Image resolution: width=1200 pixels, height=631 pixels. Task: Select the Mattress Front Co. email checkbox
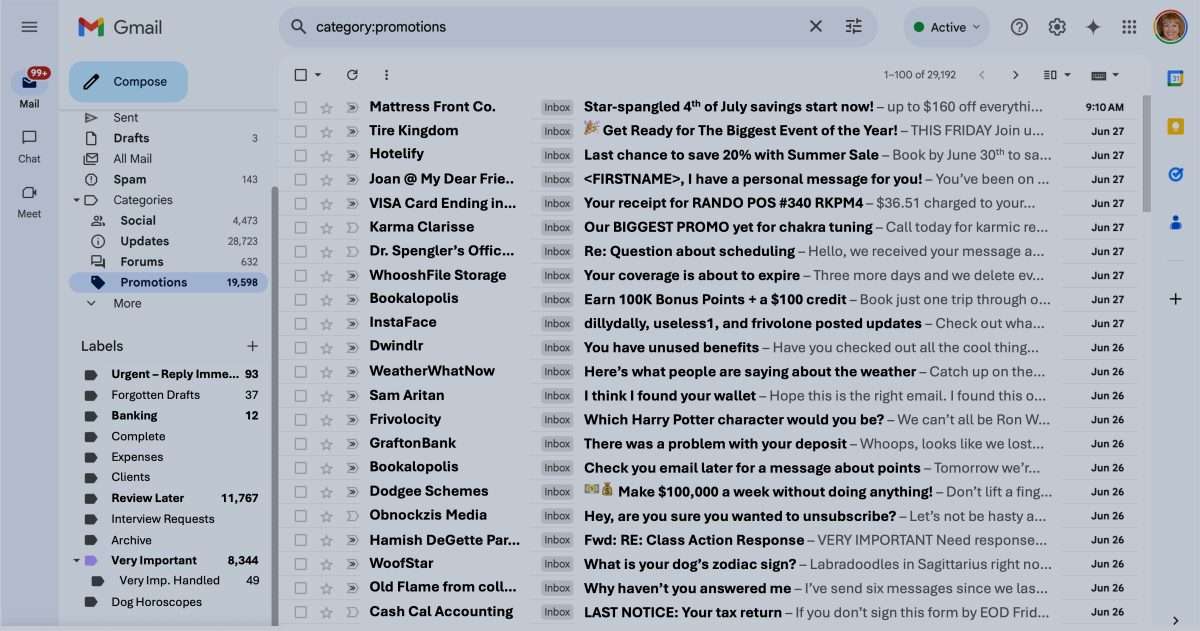(301, 107)
